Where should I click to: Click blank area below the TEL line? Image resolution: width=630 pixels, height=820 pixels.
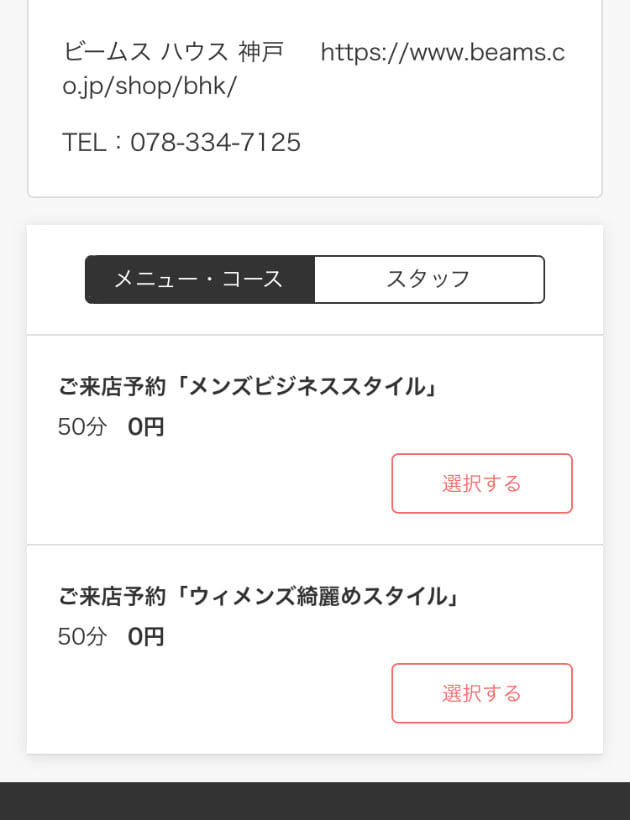315,178
